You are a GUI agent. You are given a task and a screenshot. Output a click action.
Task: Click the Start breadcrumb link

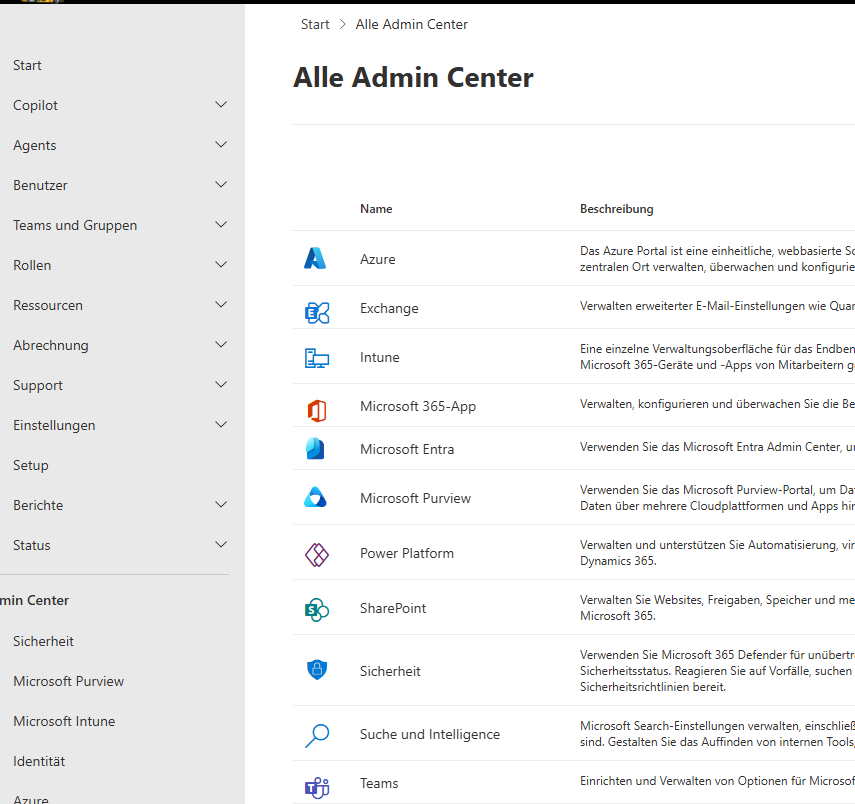tap(315, 24)
